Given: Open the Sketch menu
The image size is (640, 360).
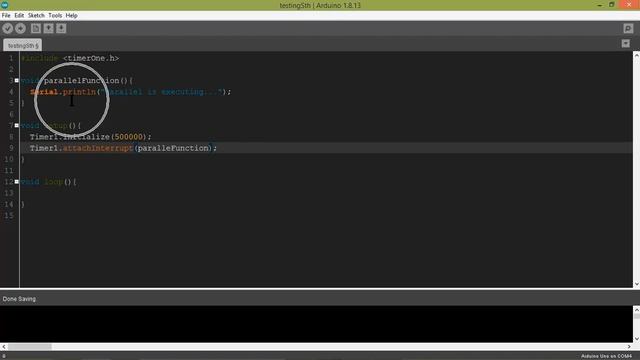Looking at the screenshot, I should pos(36,16).
